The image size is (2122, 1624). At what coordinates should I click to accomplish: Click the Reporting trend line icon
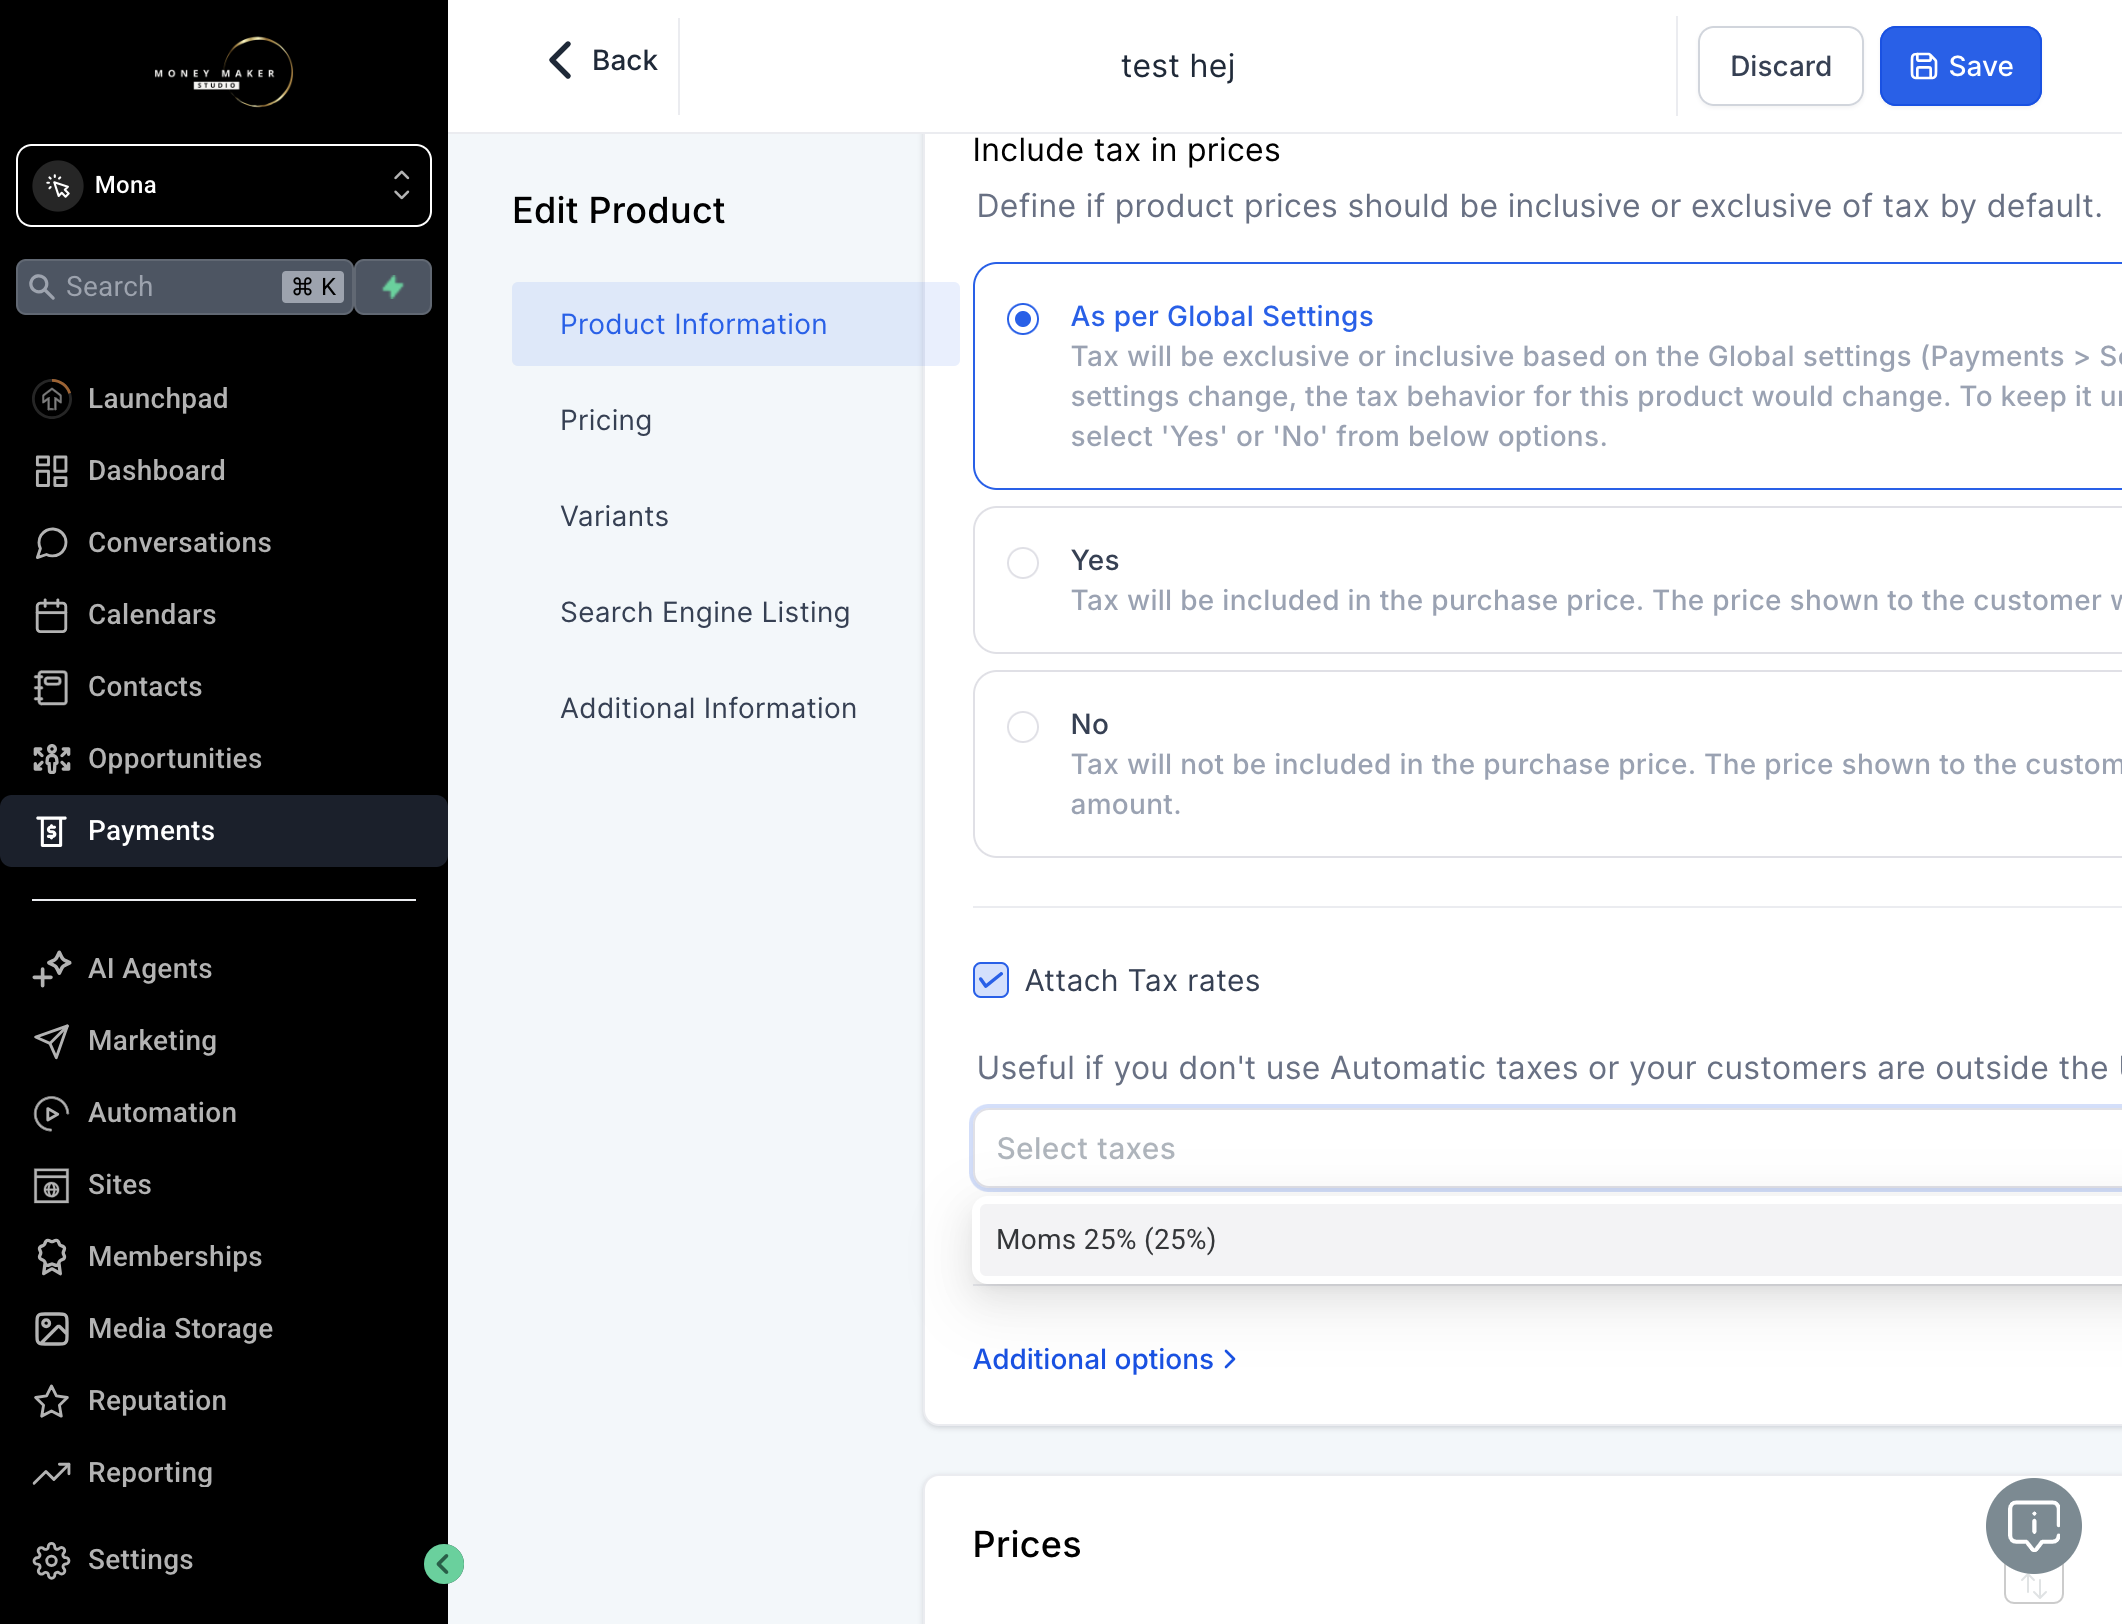pyautogui.click(x=52, y=1472)
